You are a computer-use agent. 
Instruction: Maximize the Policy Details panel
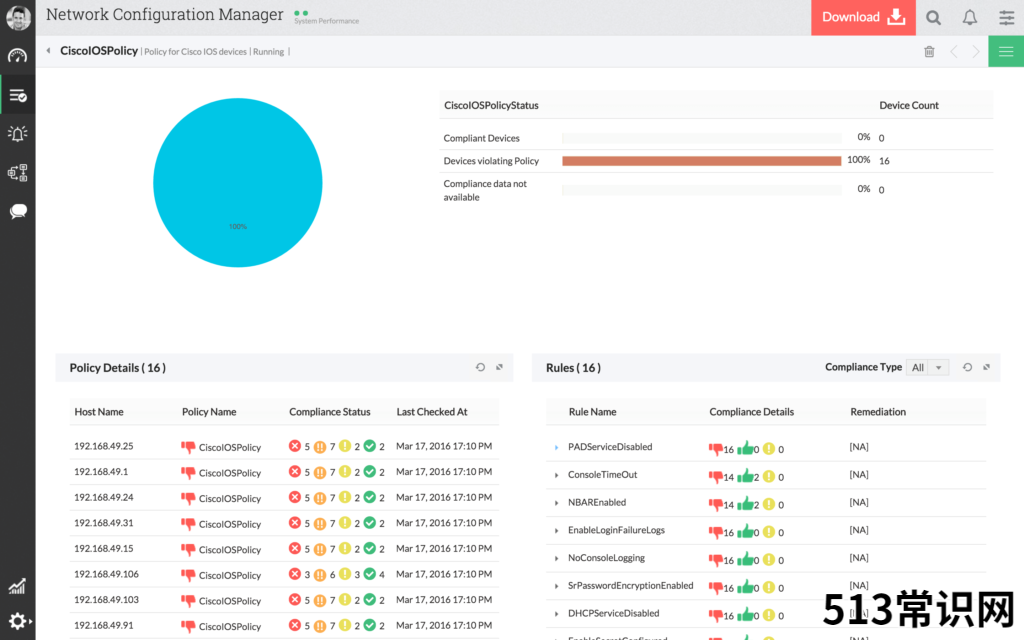(x=500, y=368)
